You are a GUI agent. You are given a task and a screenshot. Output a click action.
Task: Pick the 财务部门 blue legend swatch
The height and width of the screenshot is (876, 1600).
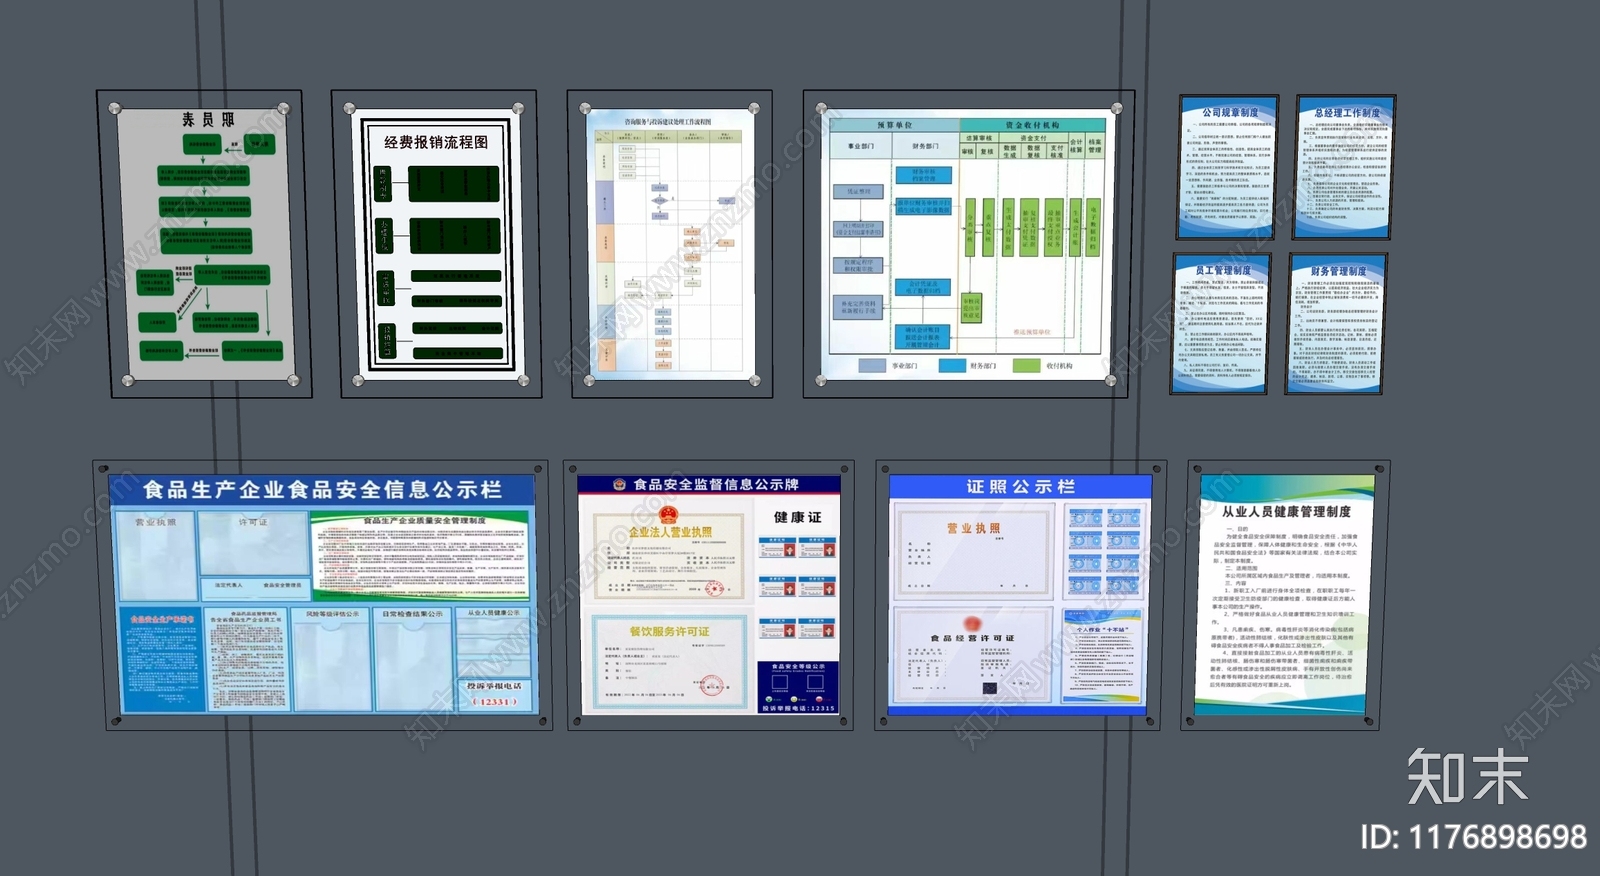pyautogui.click(x=952, y=366)
